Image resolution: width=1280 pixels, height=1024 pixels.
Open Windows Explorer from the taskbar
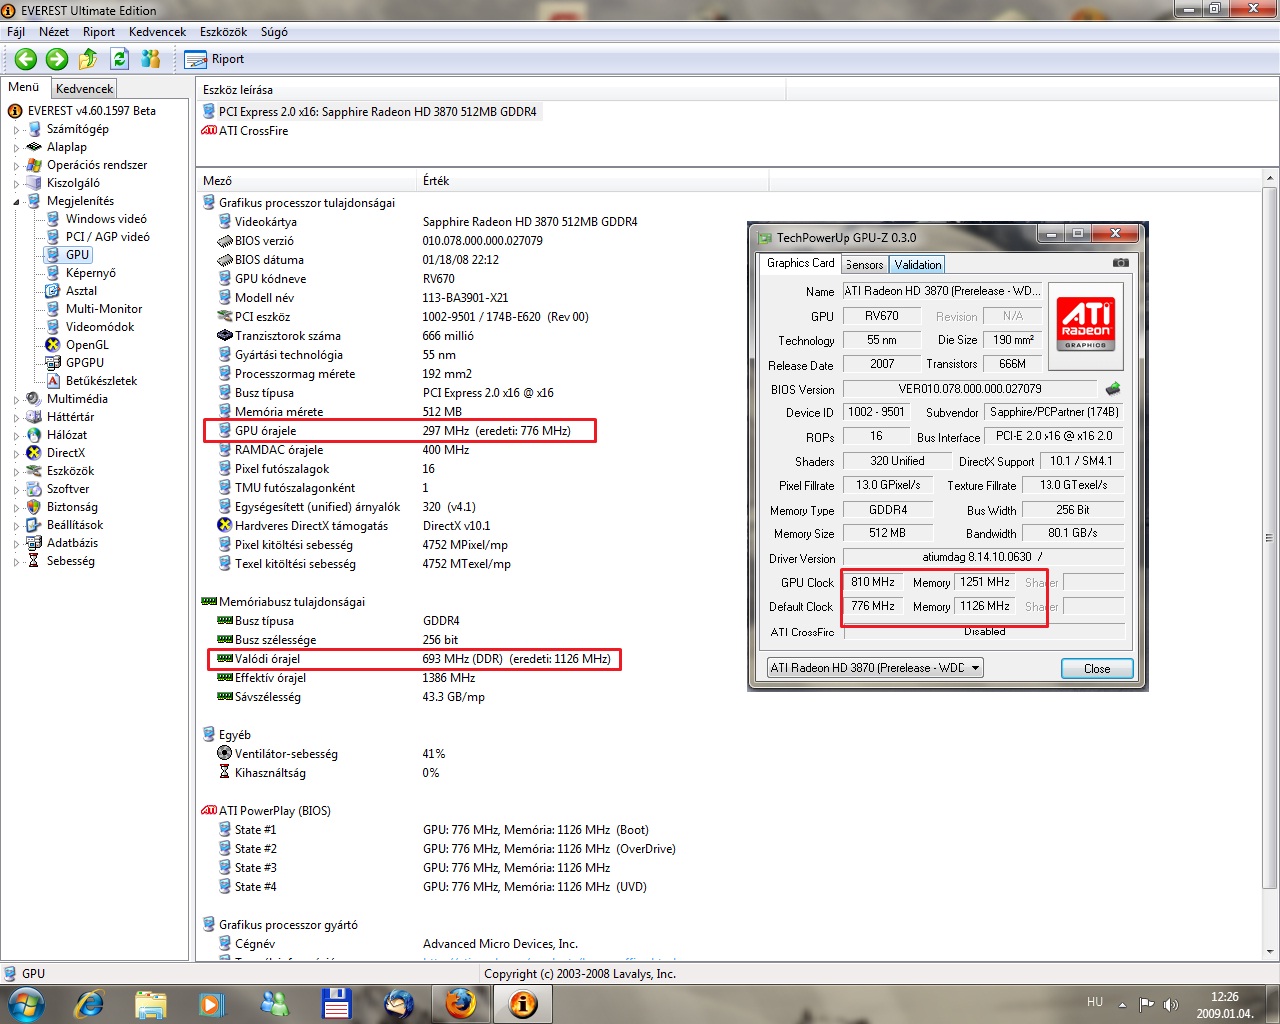(x=150, y=1003)
